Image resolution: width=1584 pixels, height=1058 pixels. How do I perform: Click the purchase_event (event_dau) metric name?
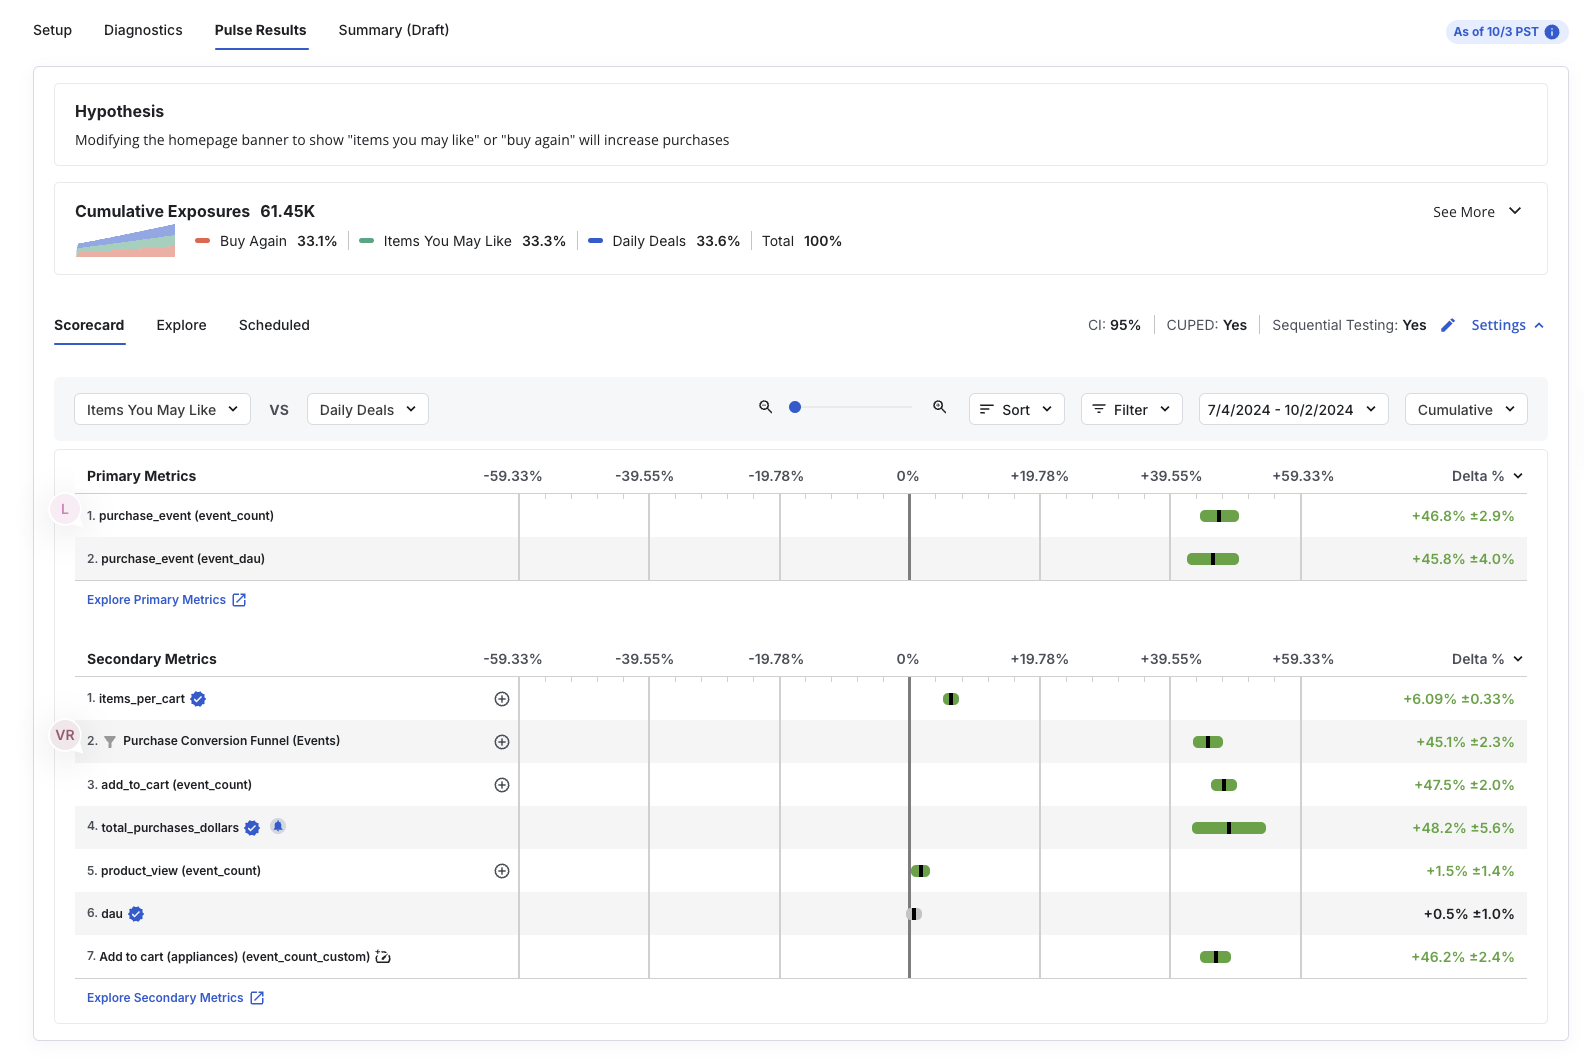183,559
